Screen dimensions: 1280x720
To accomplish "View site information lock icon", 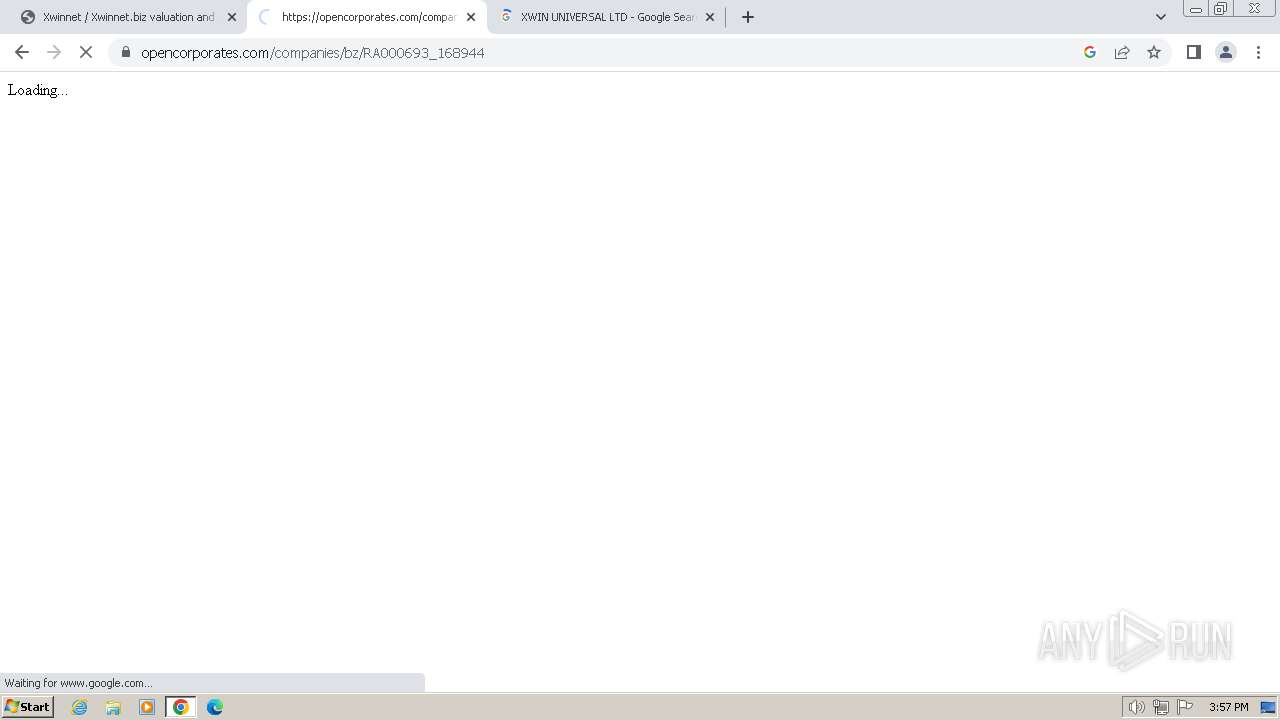I will tap(126, 52).
